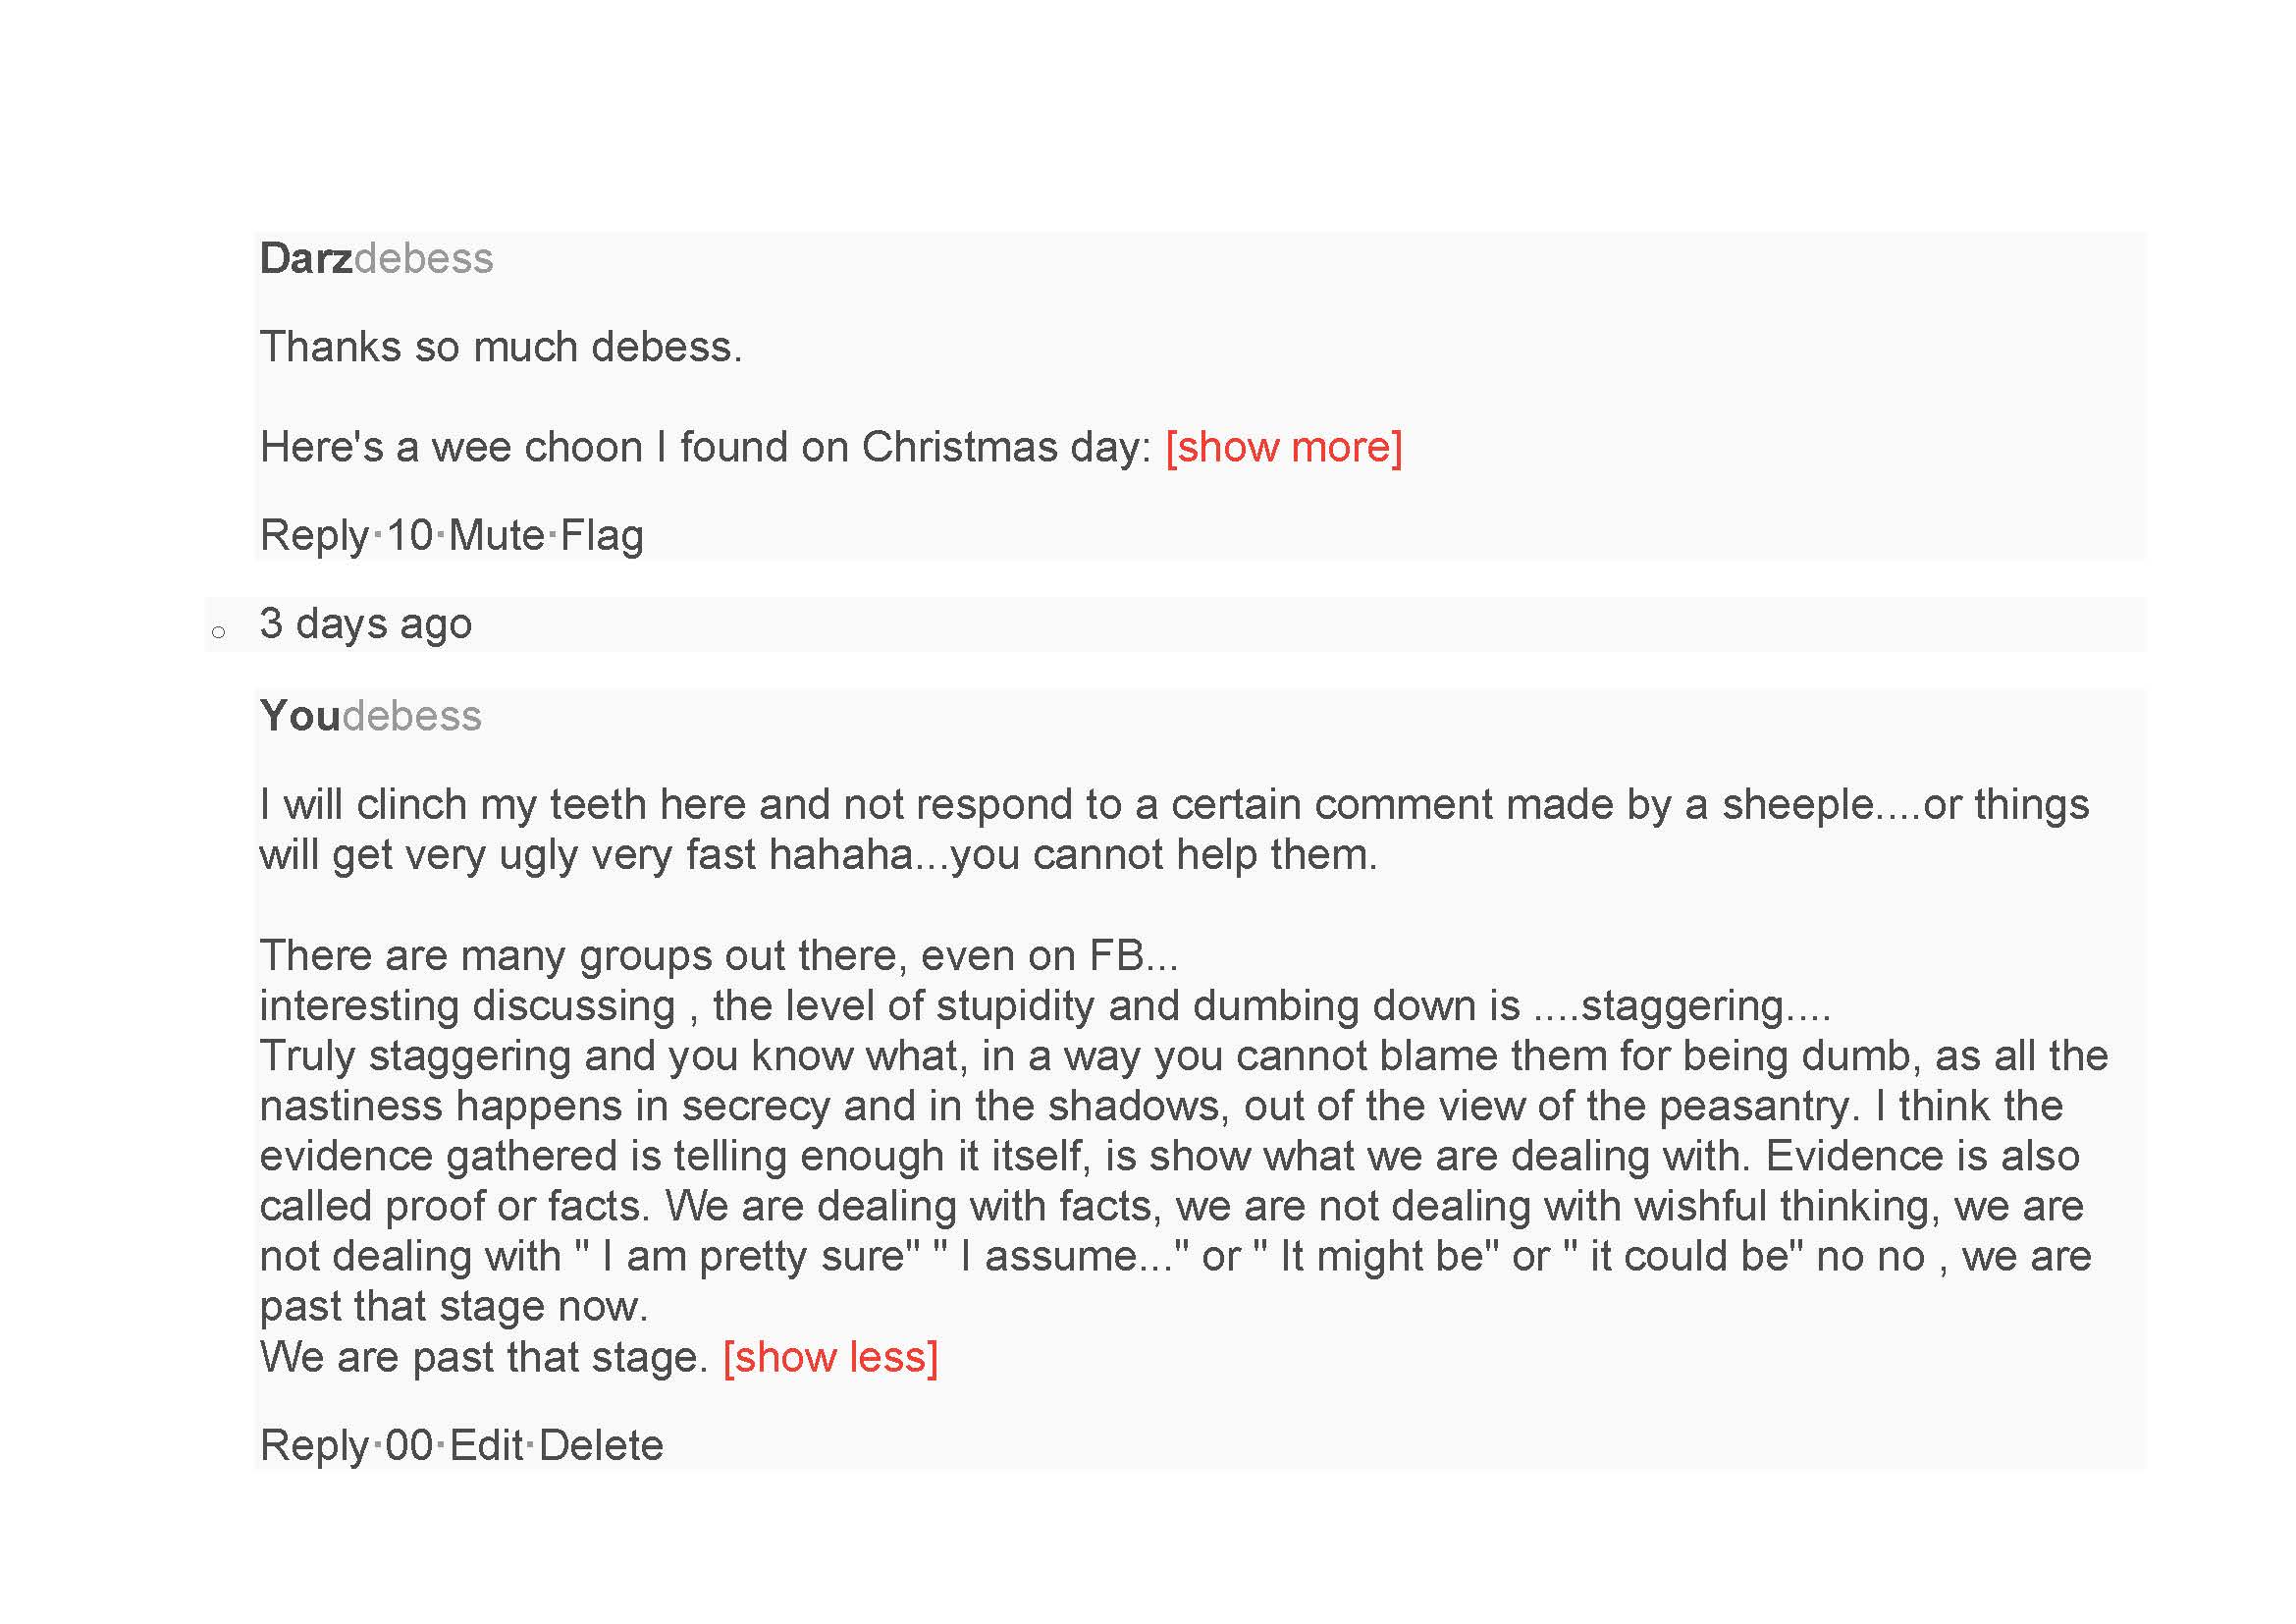2296x1624 pixels.
Task: Mute the user Darz
Action: click(496, 536)
